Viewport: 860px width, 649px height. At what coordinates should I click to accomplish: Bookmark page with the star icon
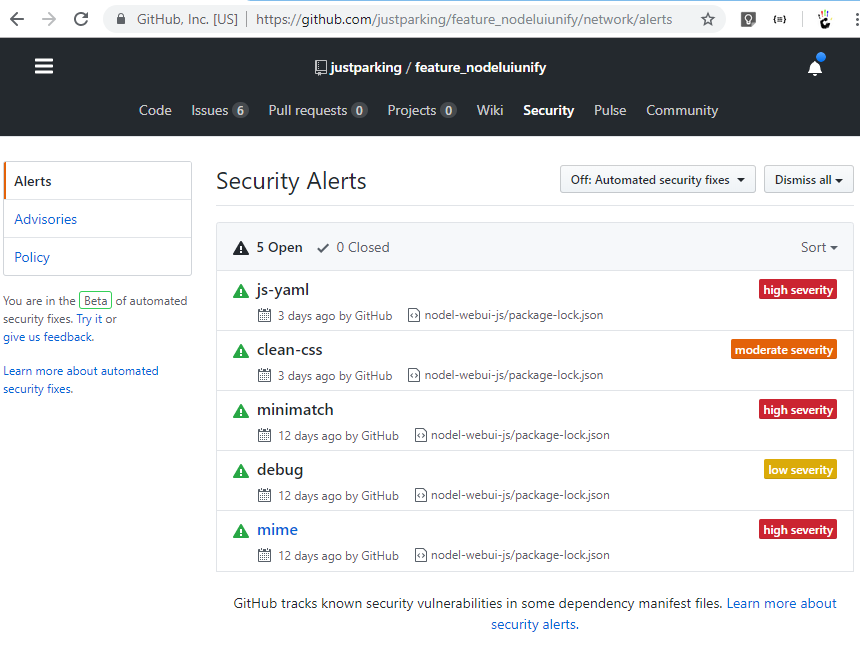click(x=708, y=19)
